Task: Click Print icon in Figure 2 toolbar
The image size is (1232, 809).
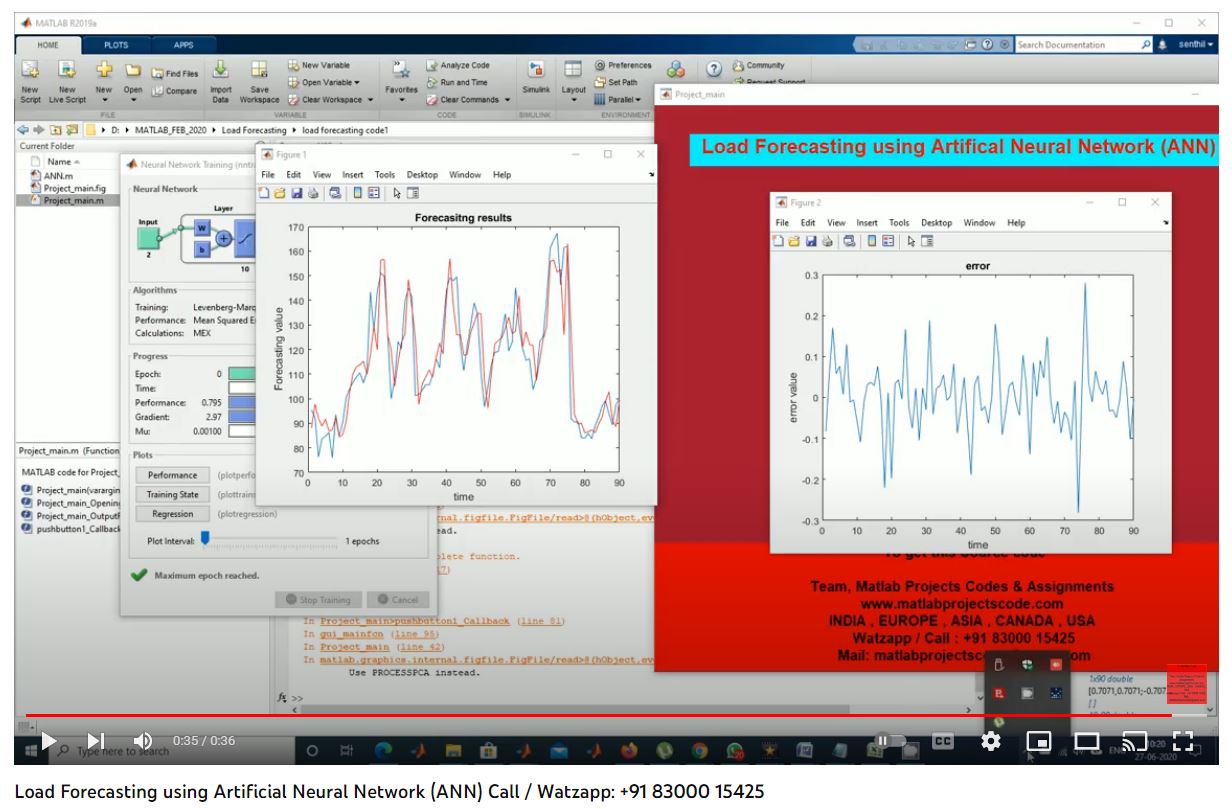Action: coord(826,241)
